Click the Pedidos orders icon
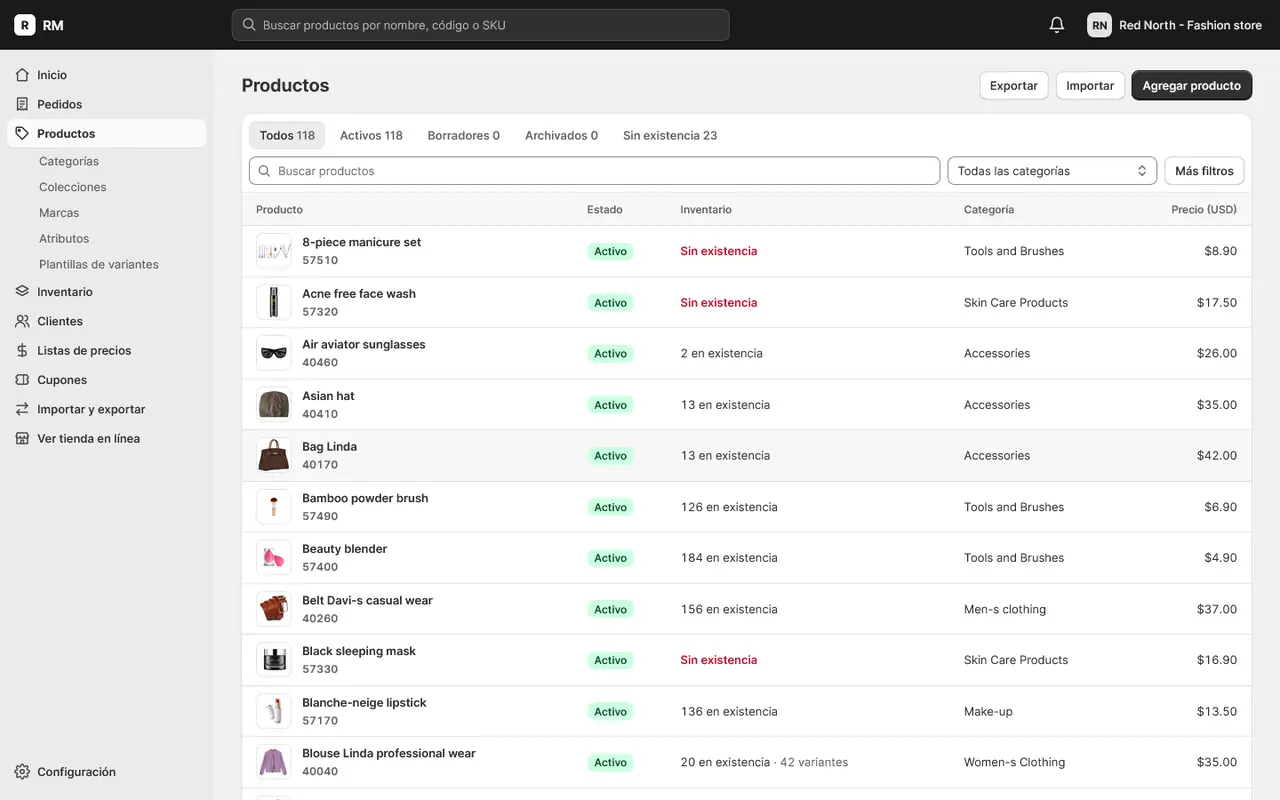Viewport: 1280px width, 800px height. pos(23,104)
